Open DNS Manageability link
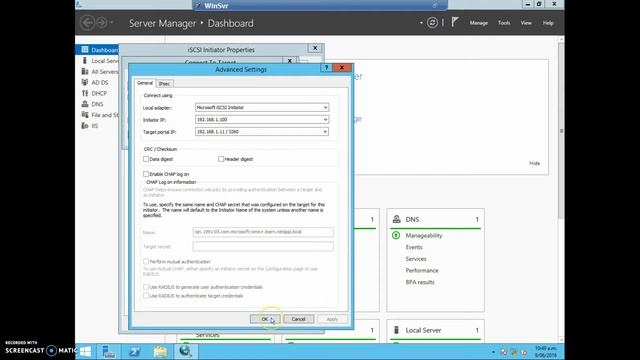 [424, 236]
